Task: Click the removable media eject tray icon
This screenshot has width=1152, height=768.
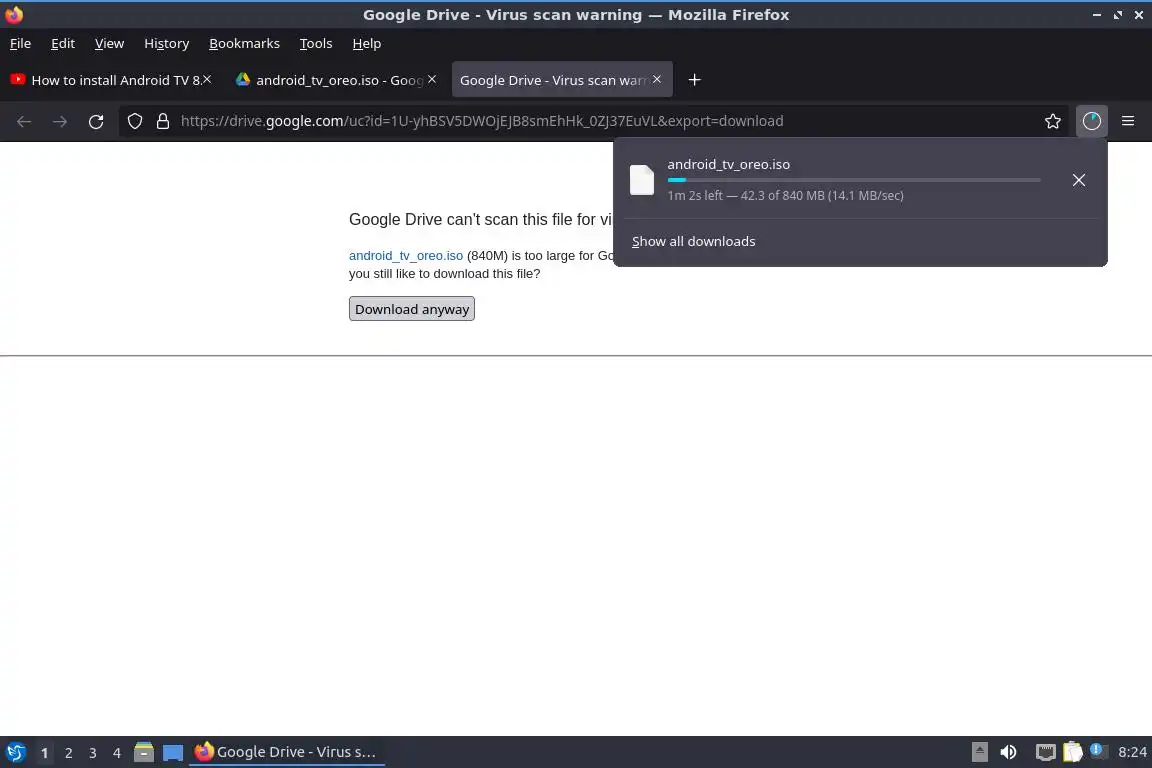Action: pyautogui.click(x=979, y=752)
